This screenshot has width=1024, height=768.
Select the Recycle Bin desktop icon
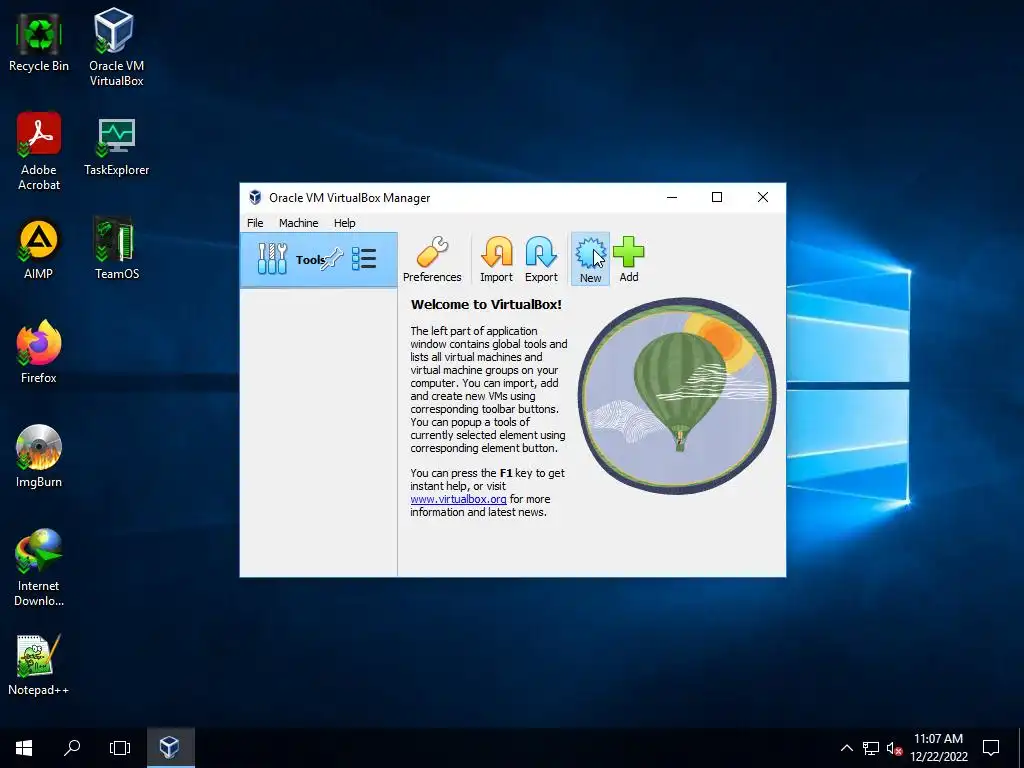click(39, 44)
